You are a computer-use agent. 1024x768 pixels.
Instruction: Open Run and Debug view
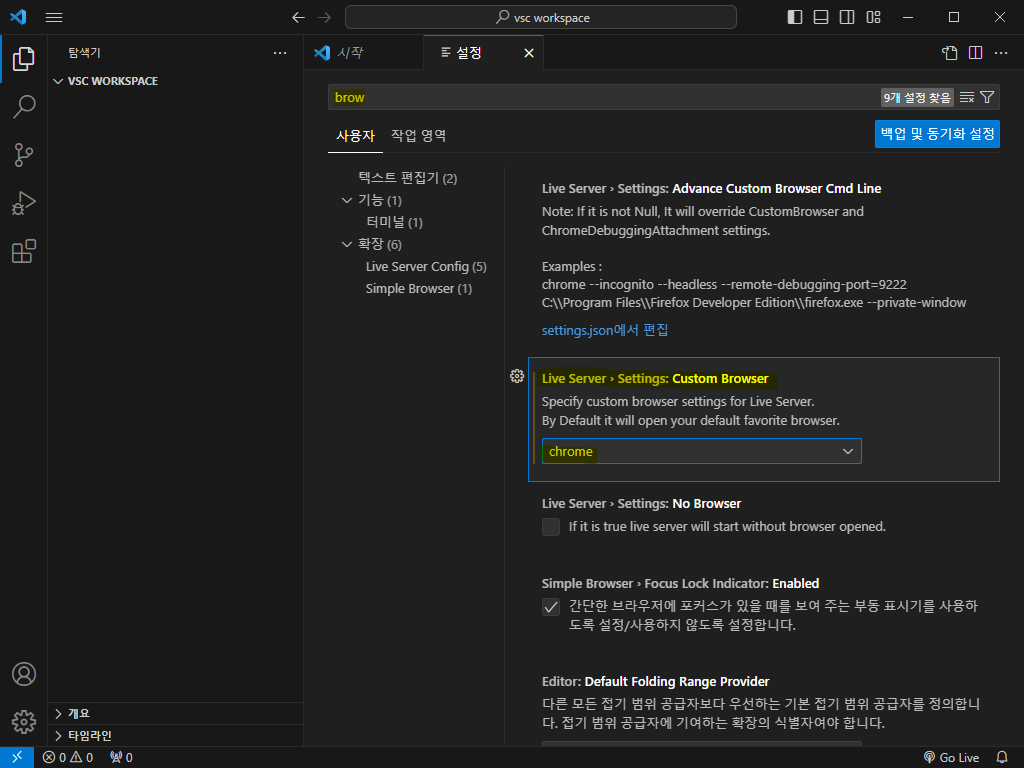point(24,203)
